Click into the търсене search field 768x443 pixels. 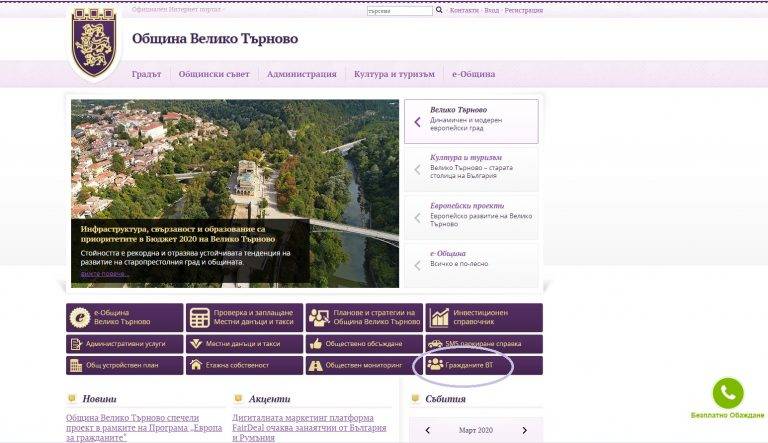pos(400,11)
